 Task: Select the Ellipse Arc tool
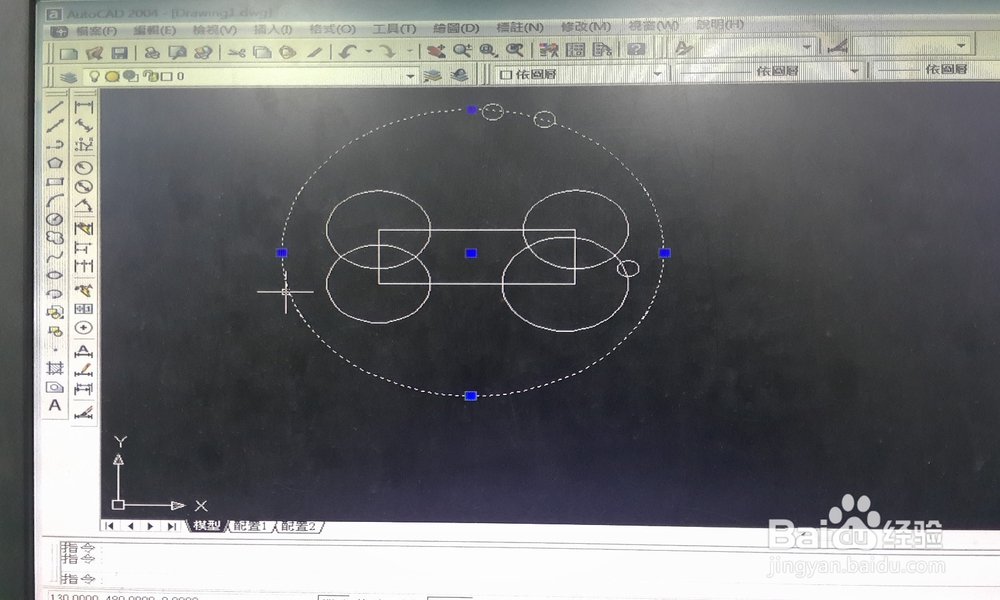click(55, 293)
